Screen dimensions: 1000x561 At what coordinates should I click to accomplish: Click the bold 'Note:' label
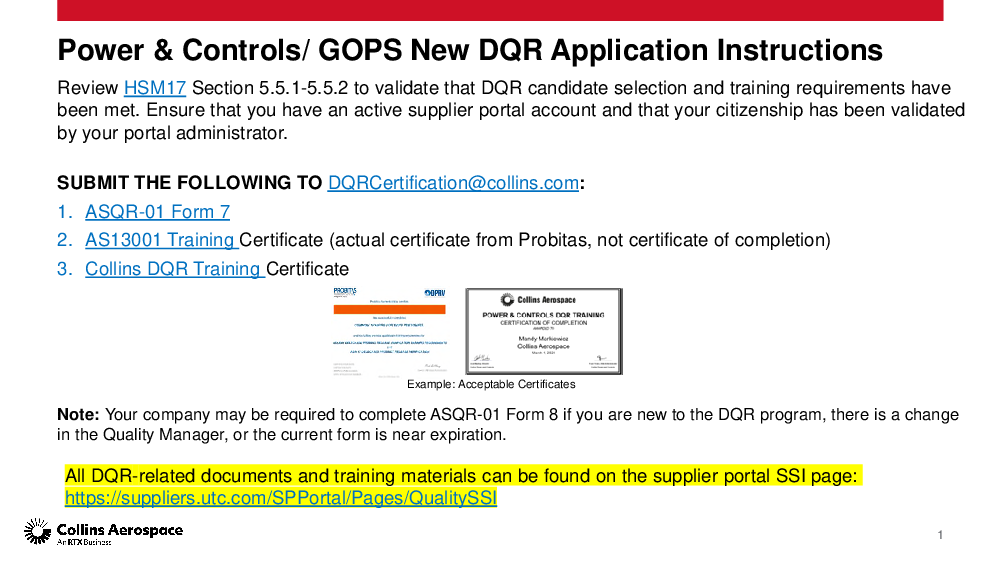click(78, 414)
